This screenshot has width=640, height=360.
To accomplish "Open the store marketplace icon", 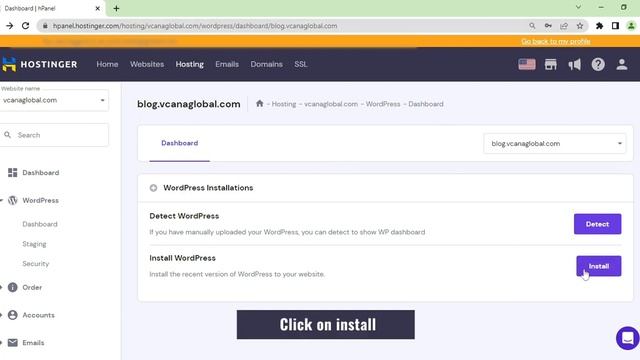I will click(551, 64).
